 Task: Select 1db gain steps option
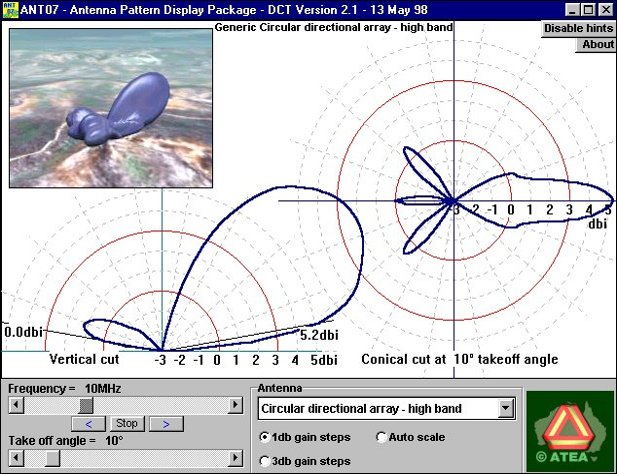pyautogui.click(x=305, y=437)
